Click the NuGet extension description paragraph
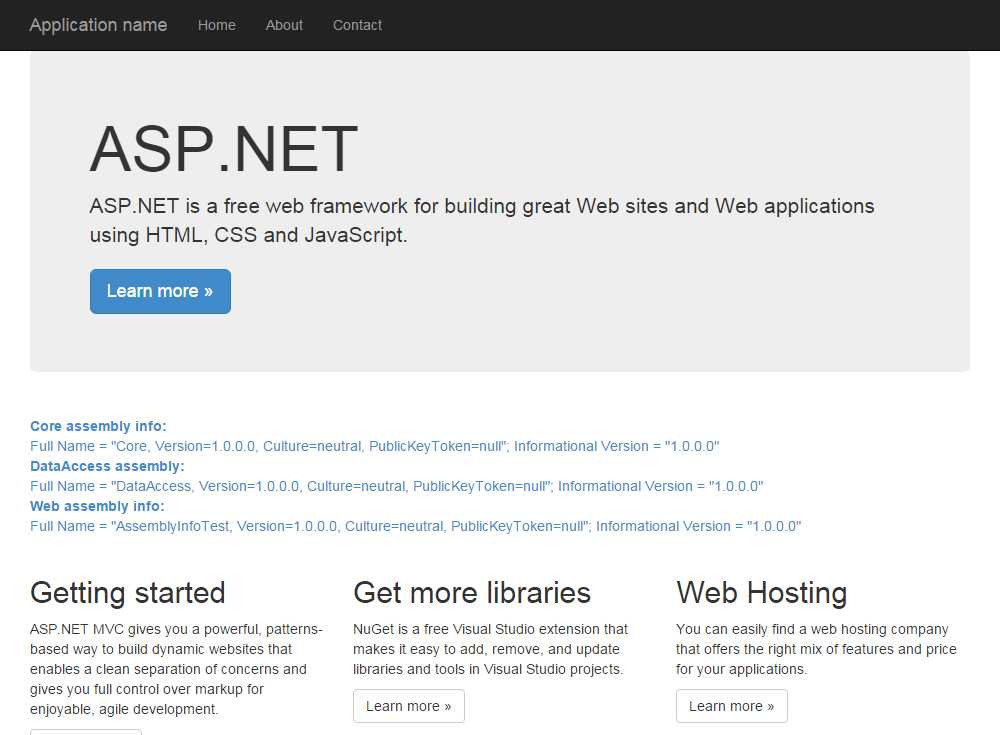1000x735 pixels. [x=490, y=649]
